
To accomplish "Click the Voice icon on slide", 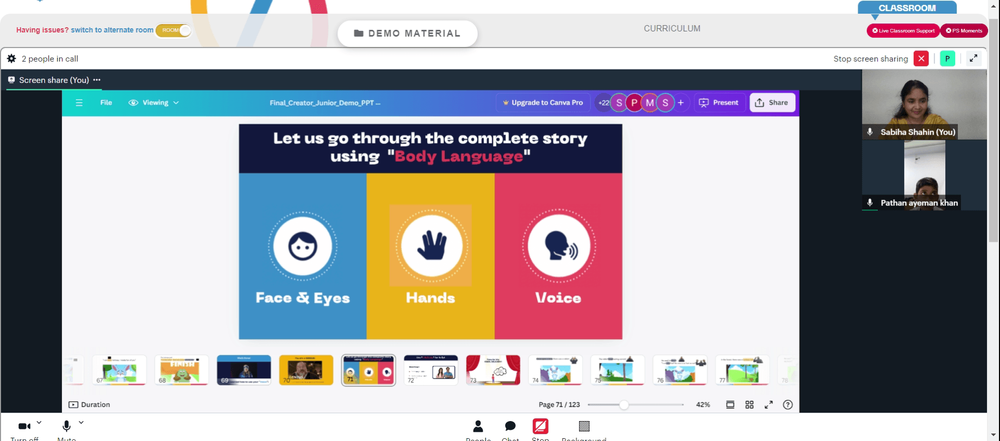I will [559, 246].
